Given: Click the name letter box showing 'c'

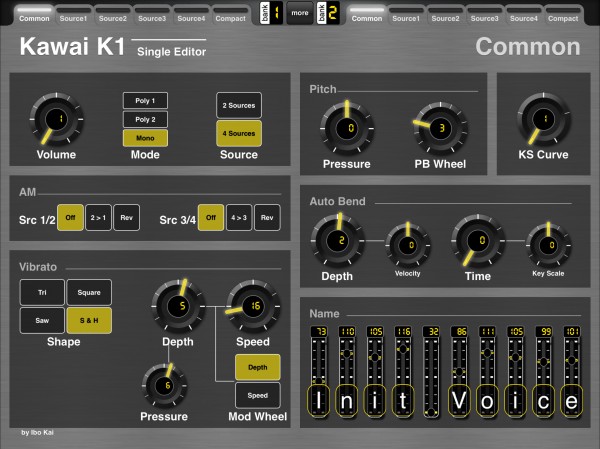Looking at the screenshot, I should click(x=544, y=401).
